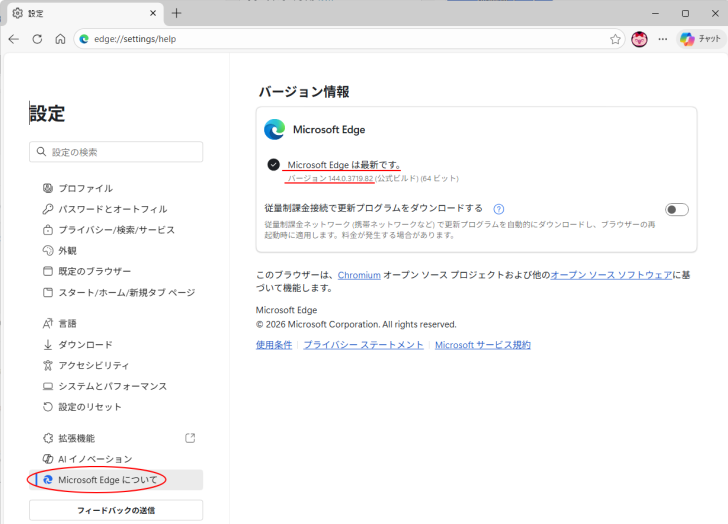Viewport: 728px width, 524px height.
Task: Open Copilot チャット button
Action: [x=701, y=39]
